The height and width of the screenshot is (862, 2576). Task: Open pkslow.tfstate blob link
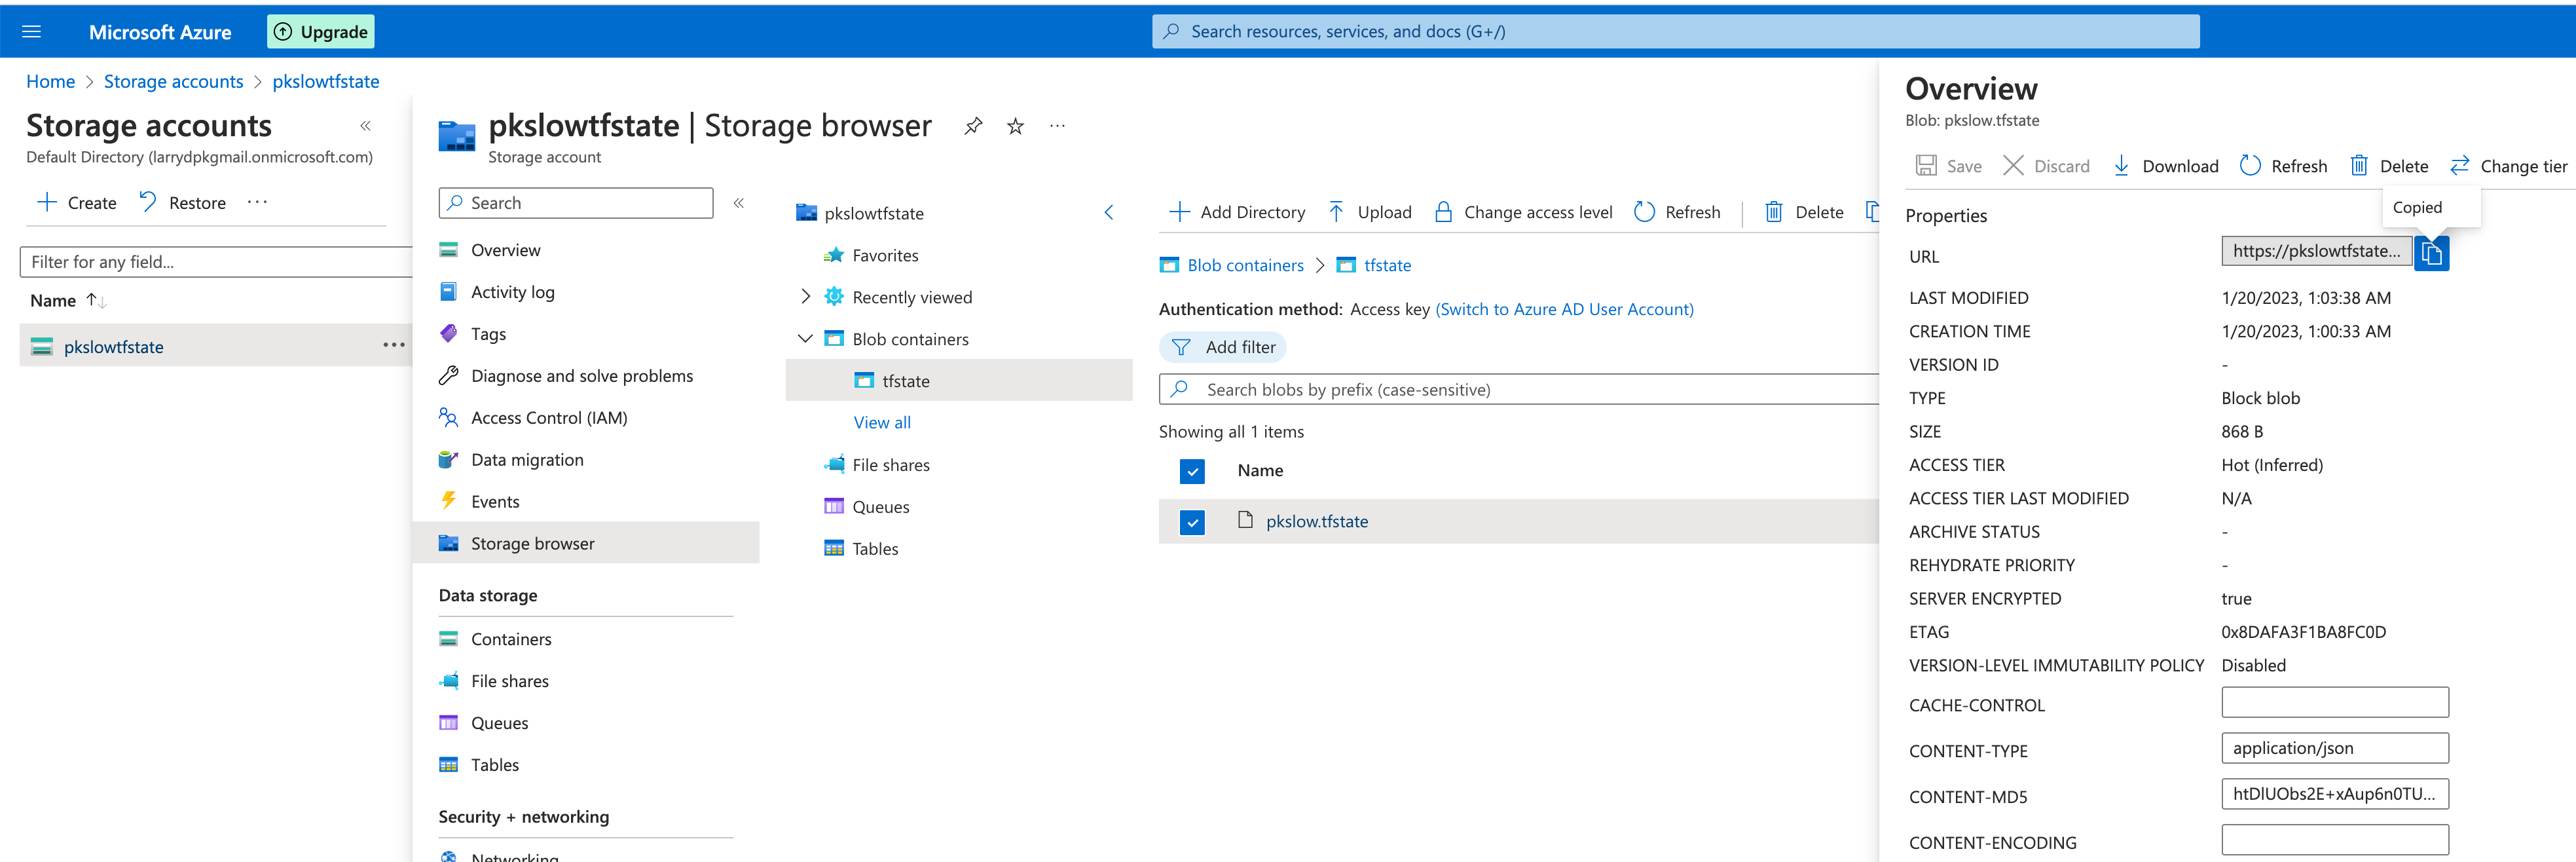[1317, 521]
